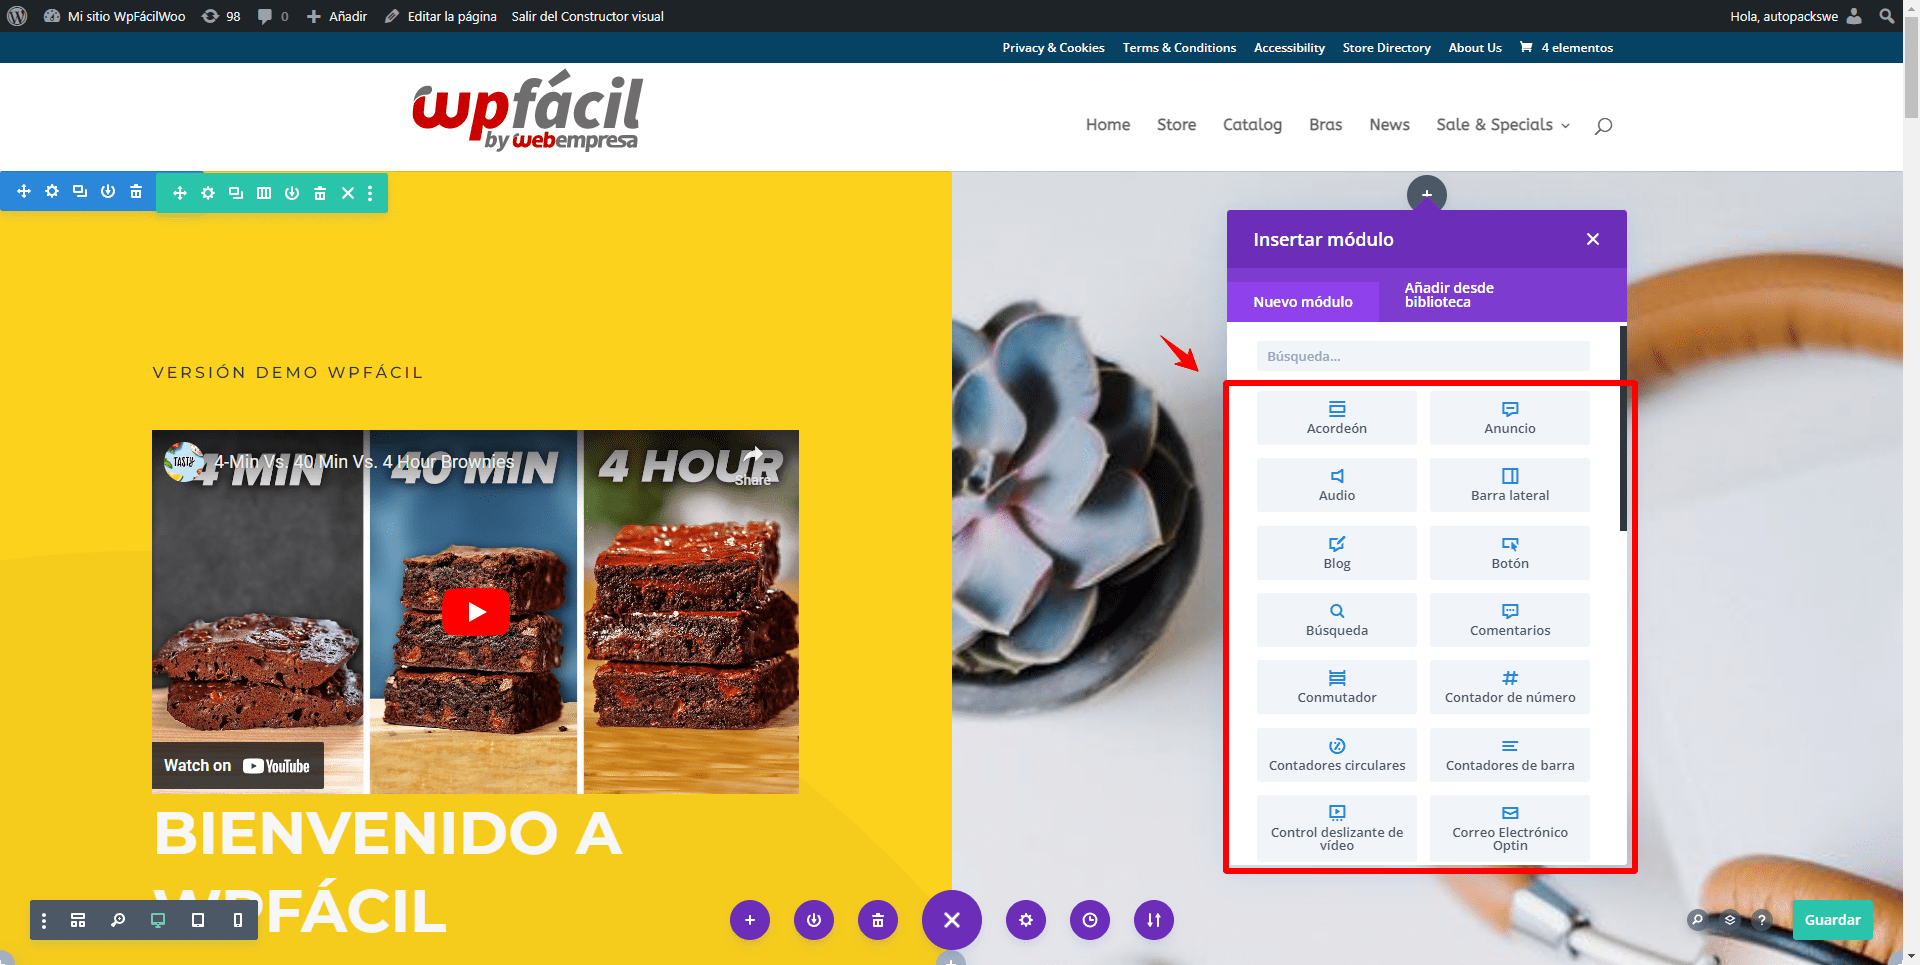Image resolution: width=1920 pixels, height=965 pixels.
Task: Select the Blog module
Action: click(1336, 552)
